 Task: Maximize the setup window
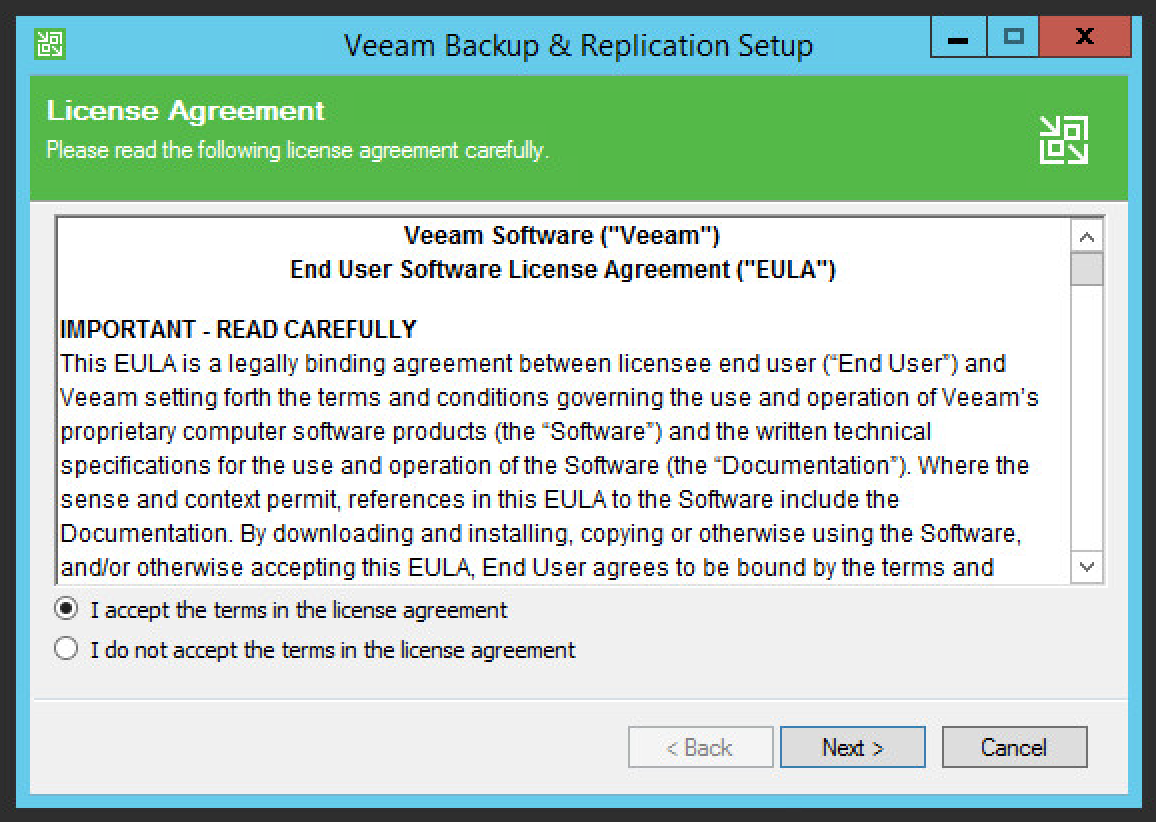point(1013,38)
